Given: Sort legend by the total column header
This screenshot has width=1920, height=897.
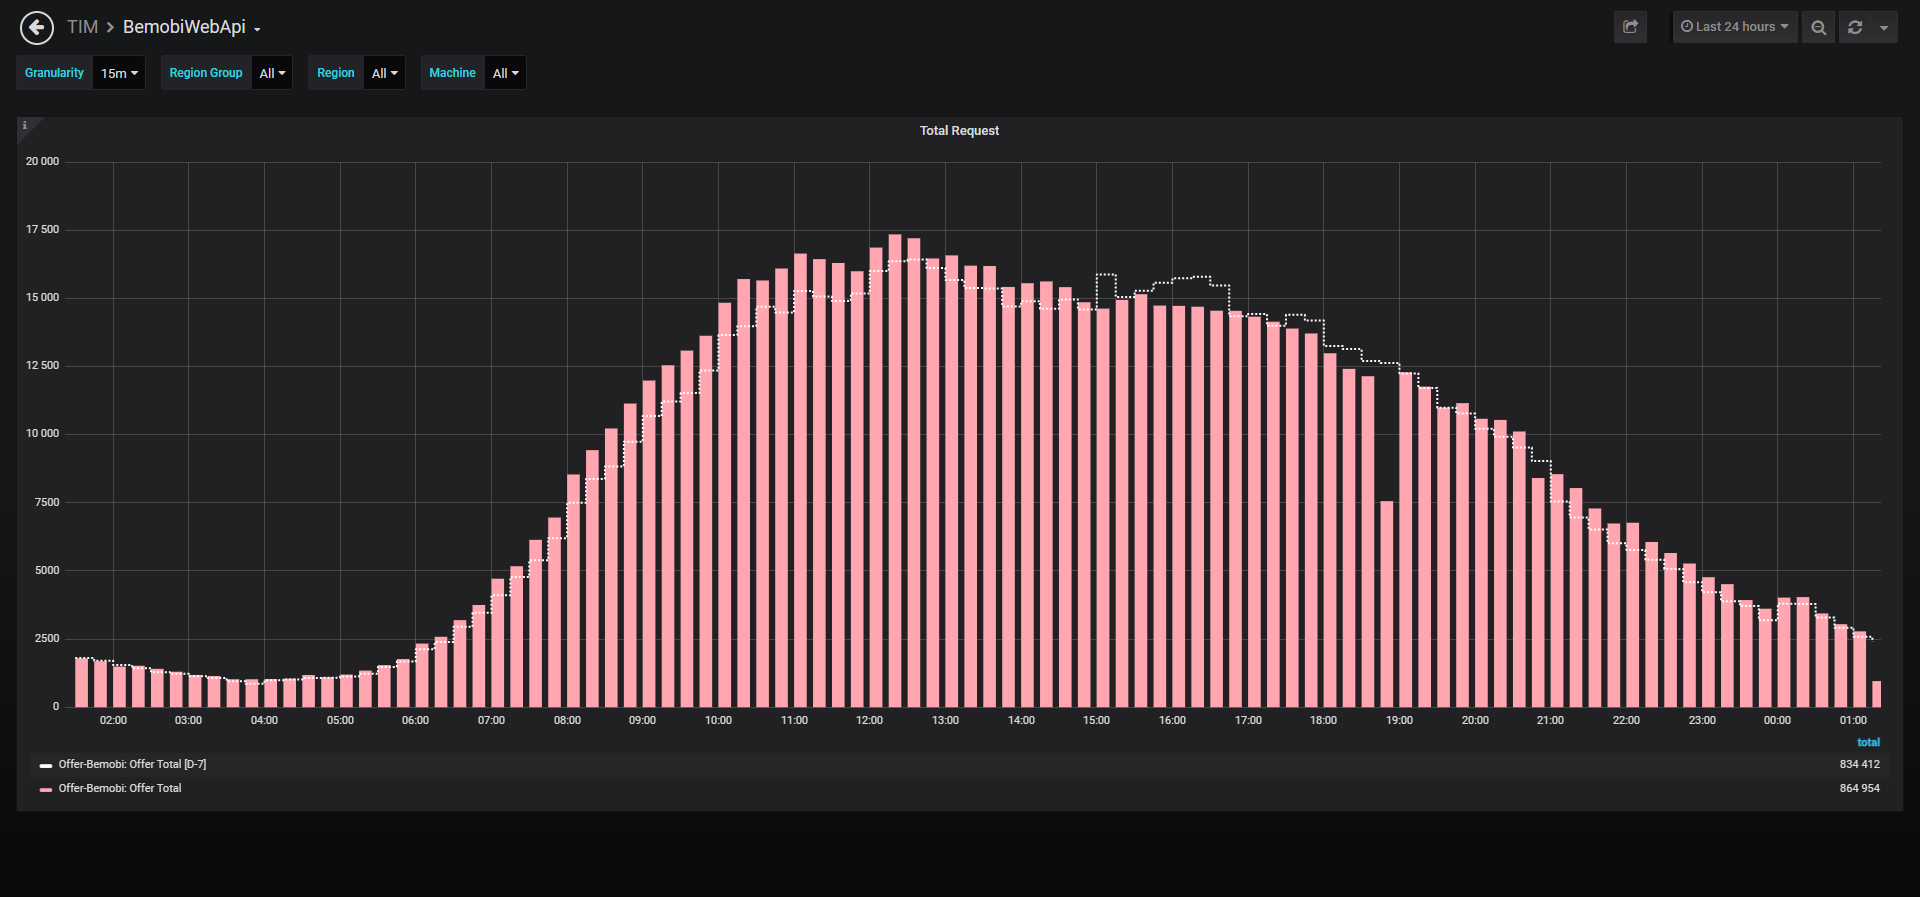Looking at the screenshot, I should pos(1868,742).
